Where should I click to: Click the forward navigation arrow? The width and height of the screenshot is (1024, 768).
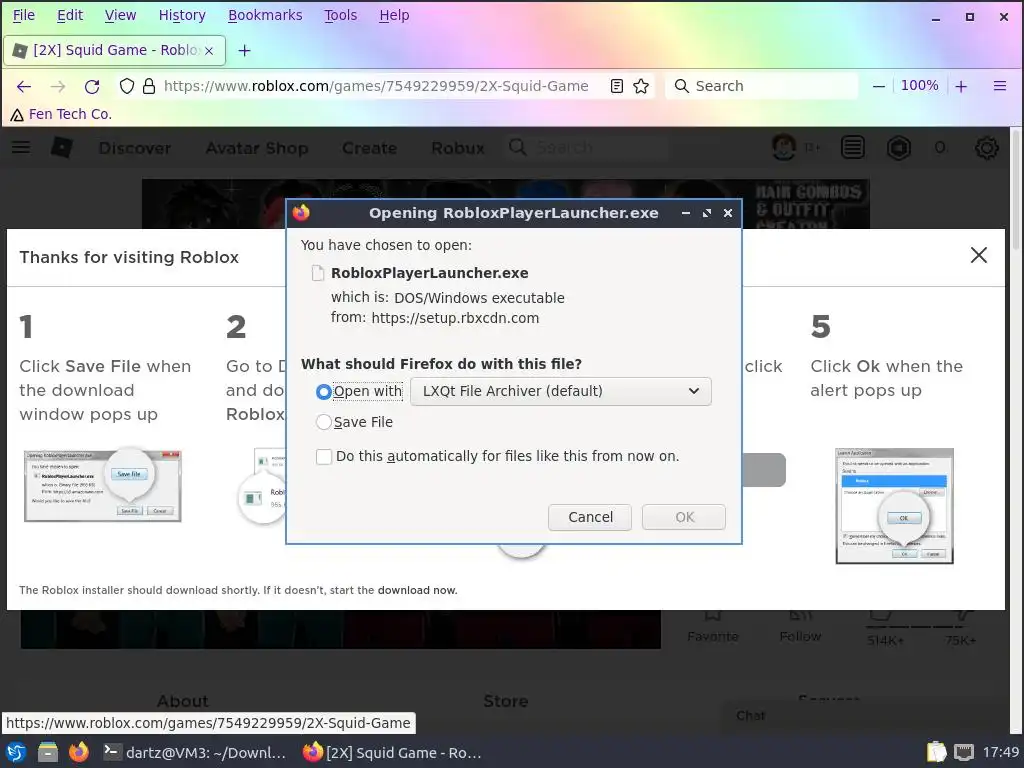click(58, 86)
